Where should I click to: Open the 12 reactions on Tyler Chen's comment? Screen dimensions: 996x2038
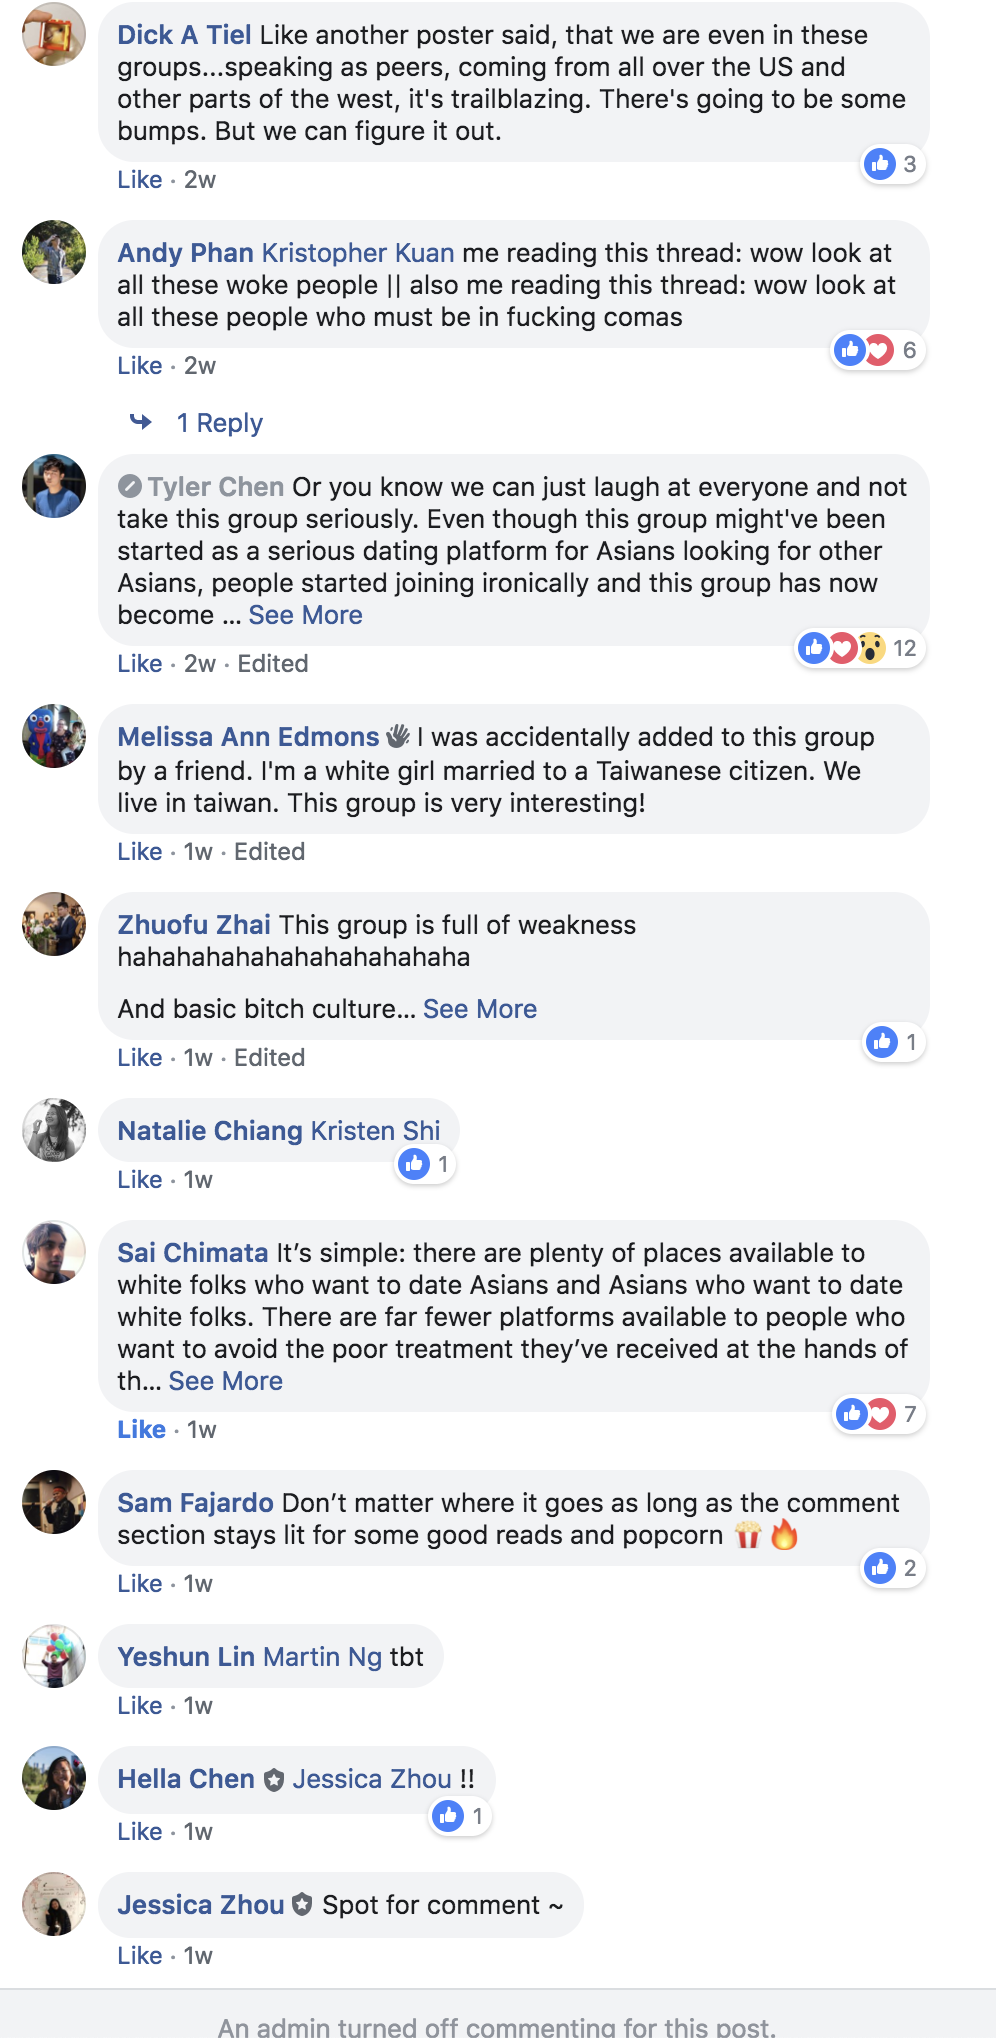pos(859,648)
